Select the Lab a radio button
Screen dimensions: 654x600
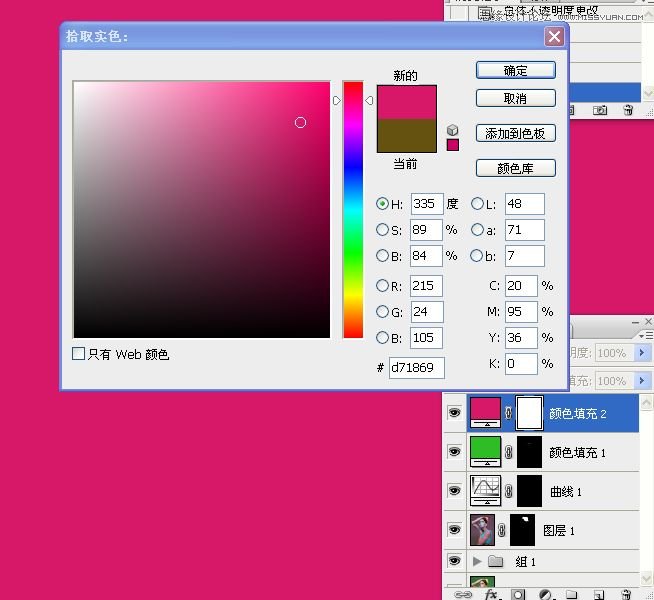coord(477,229)
